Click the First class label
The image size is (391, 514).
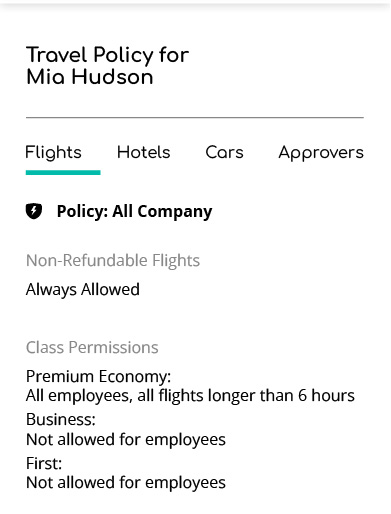coord(44,463)
